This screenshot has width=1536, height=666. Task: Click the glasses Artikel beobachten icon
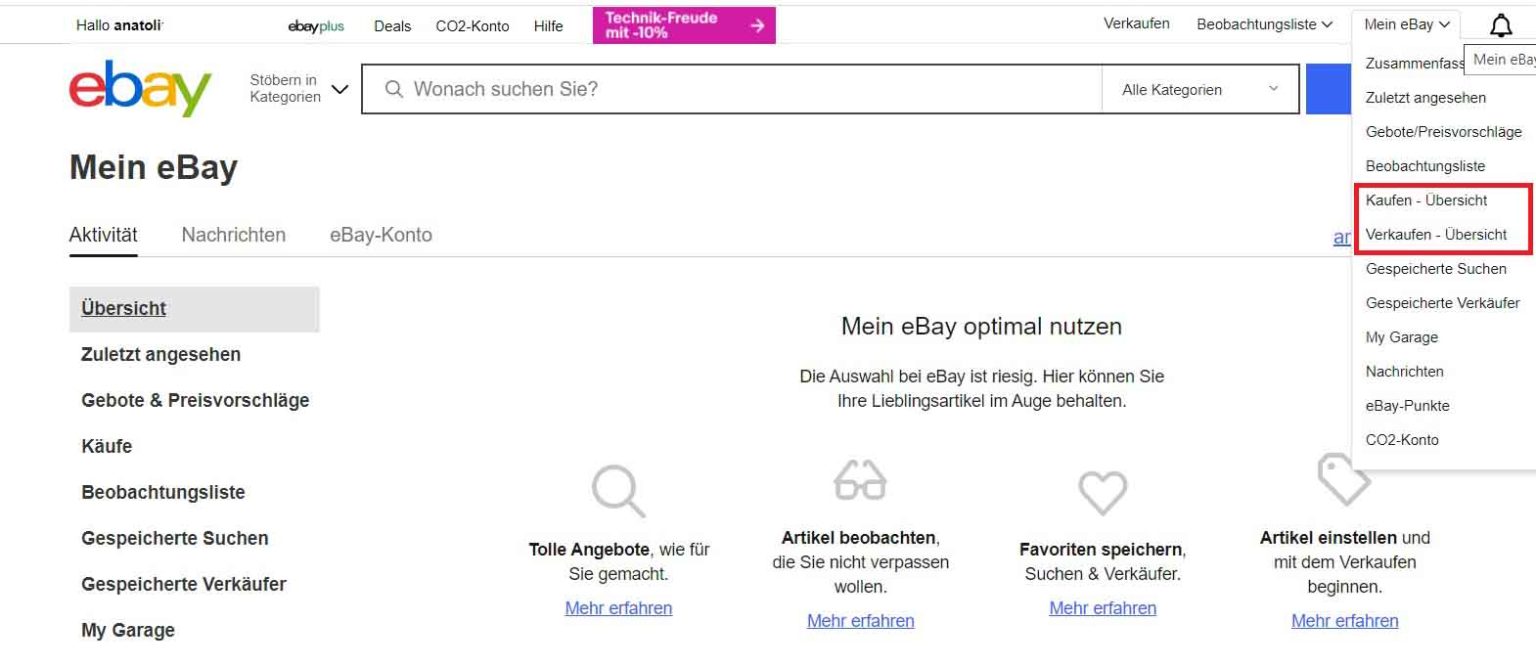tap(860, 480)
